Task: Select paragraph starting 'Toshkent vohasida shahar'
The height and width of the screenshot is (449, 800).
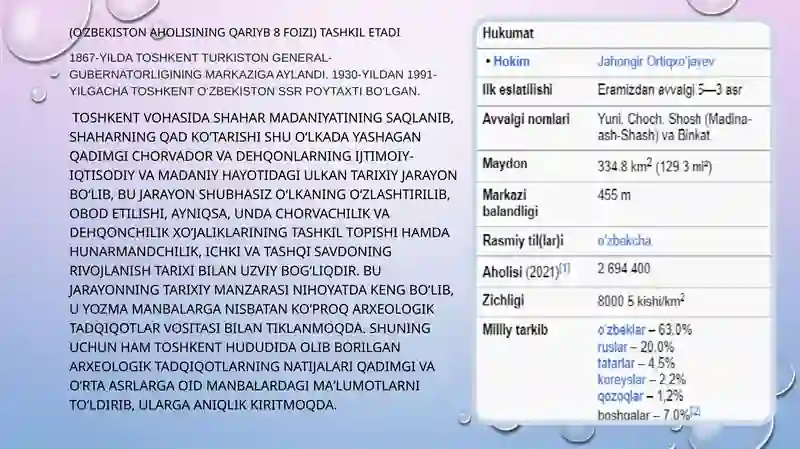Action: (263, 261)
